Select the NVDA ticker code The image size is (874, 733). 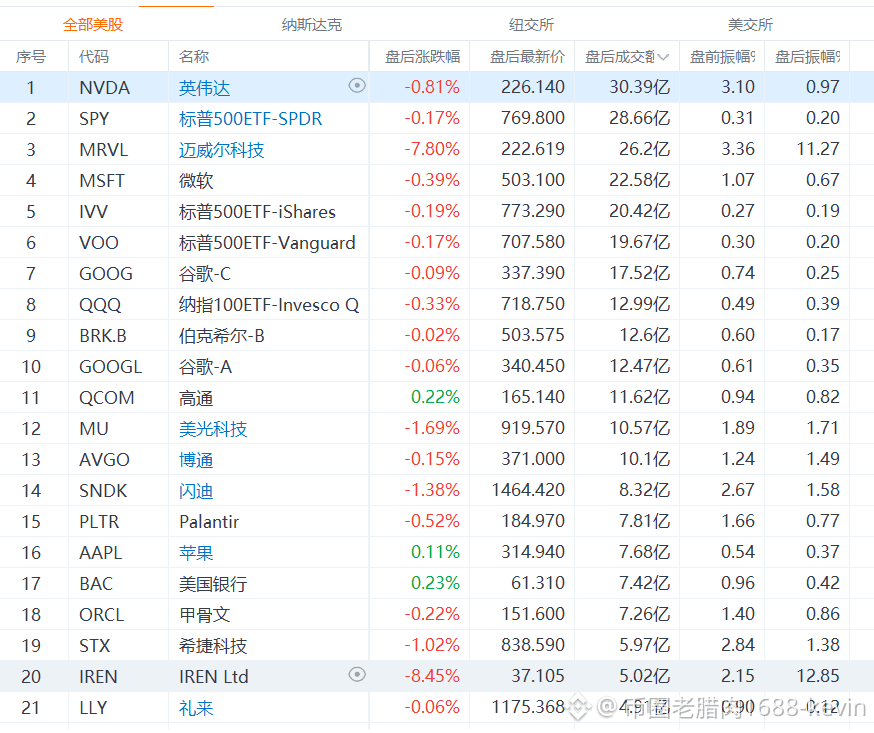point(104,88)
